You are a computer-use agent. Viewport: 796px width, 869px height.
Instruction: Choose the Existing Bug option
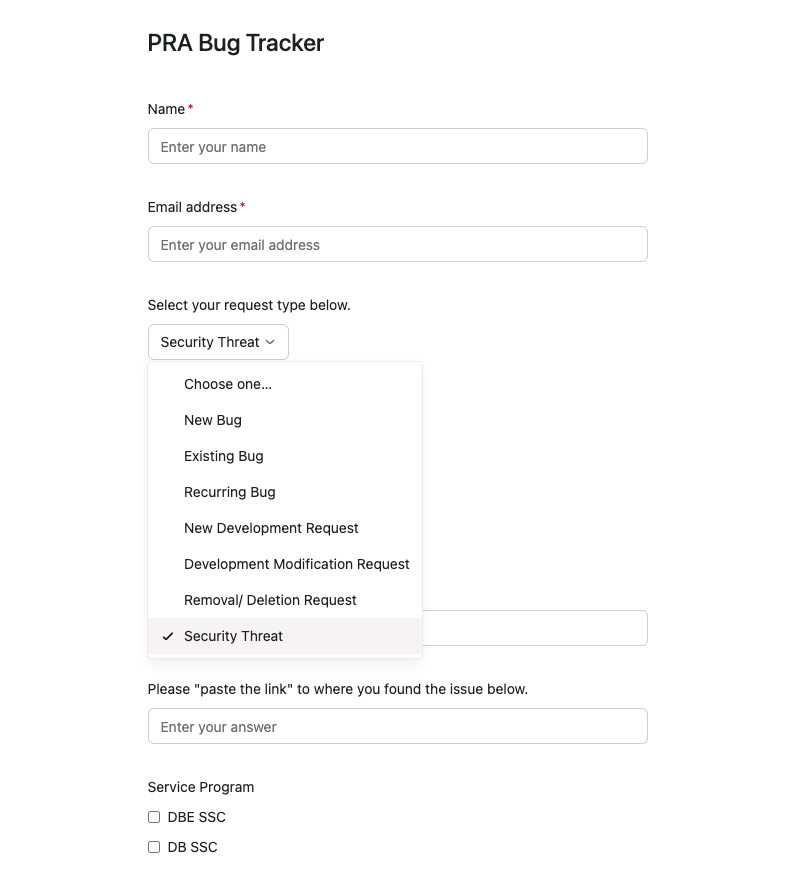tap(224, 456)
